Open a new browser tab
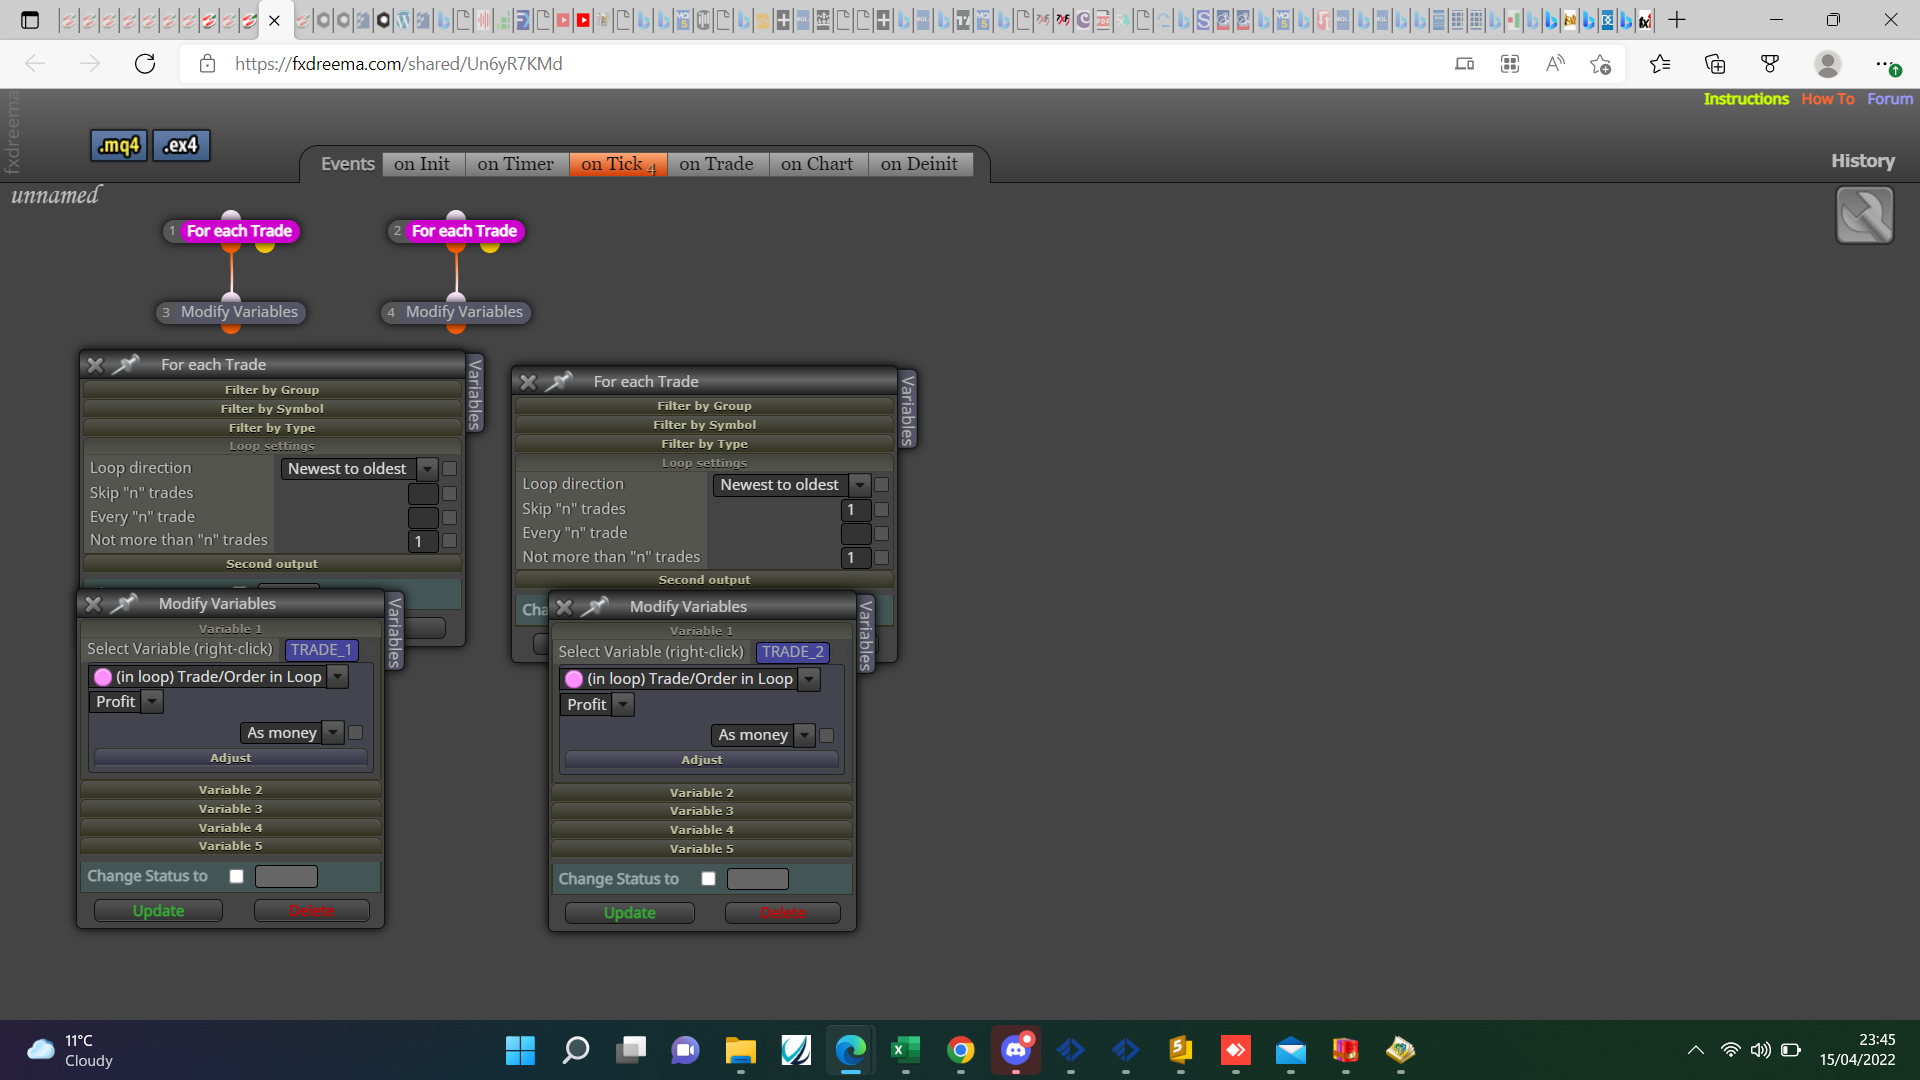The image size is (1920, 1080). [x=1677, y=20]
